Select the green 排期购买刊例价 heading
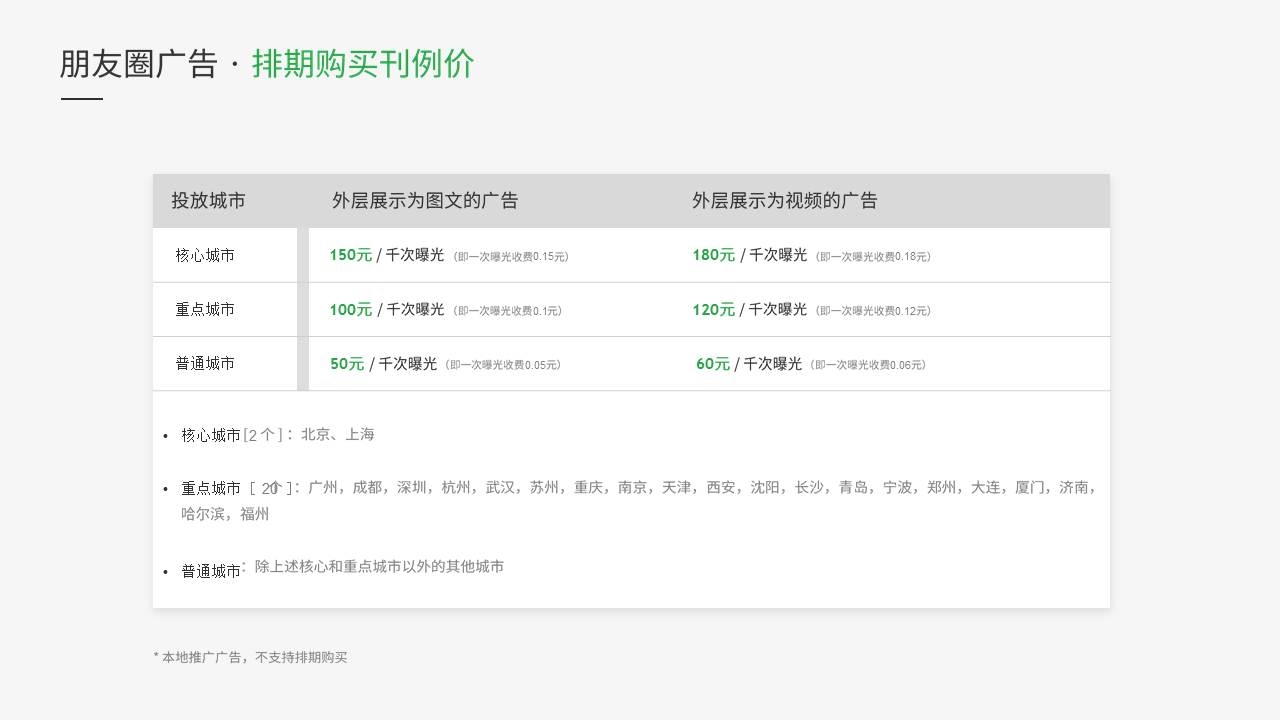The height and width of the screenshot is (720, 1280). [x=363, y=64]
